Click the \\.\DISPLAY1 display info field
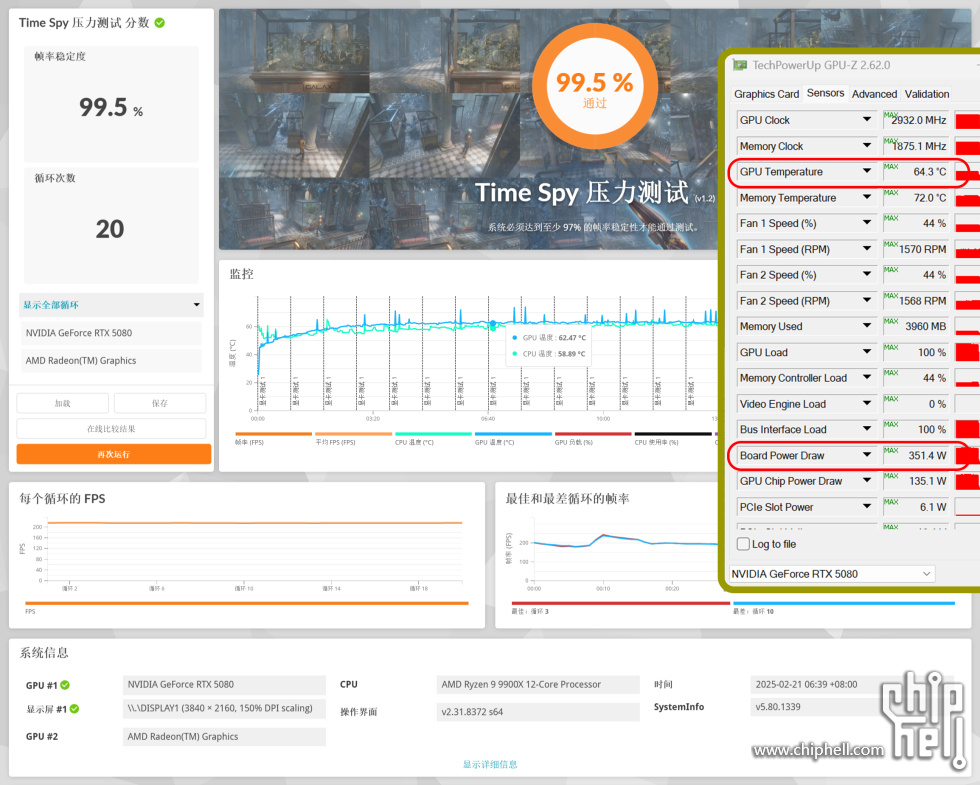 coord(224,708)
